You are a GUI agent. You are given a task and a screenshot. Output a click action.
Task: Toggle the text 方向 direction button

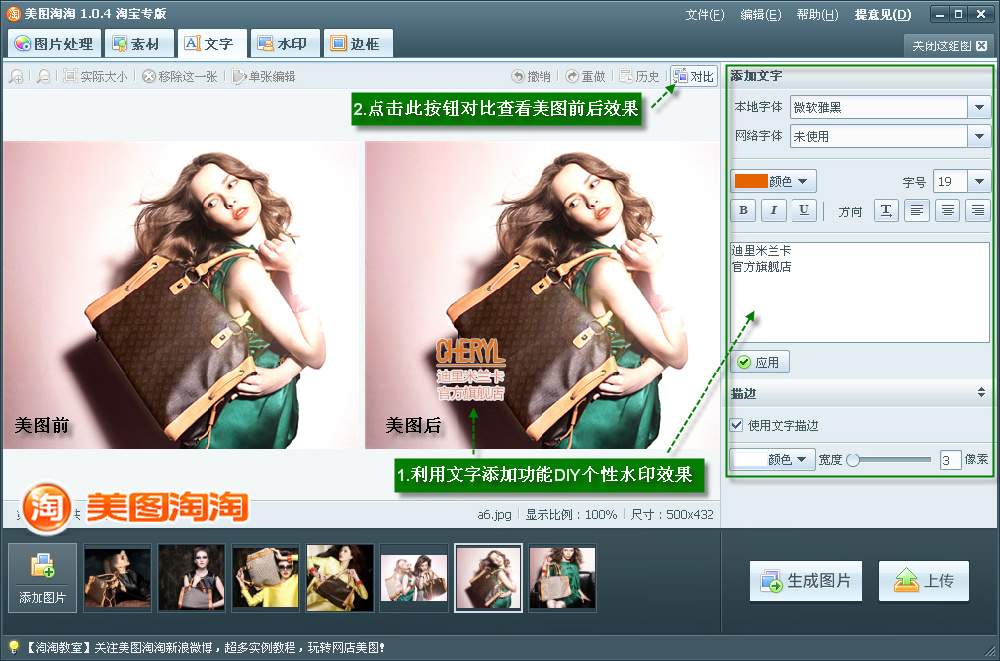pyautogui.click(x=886, y=211)
